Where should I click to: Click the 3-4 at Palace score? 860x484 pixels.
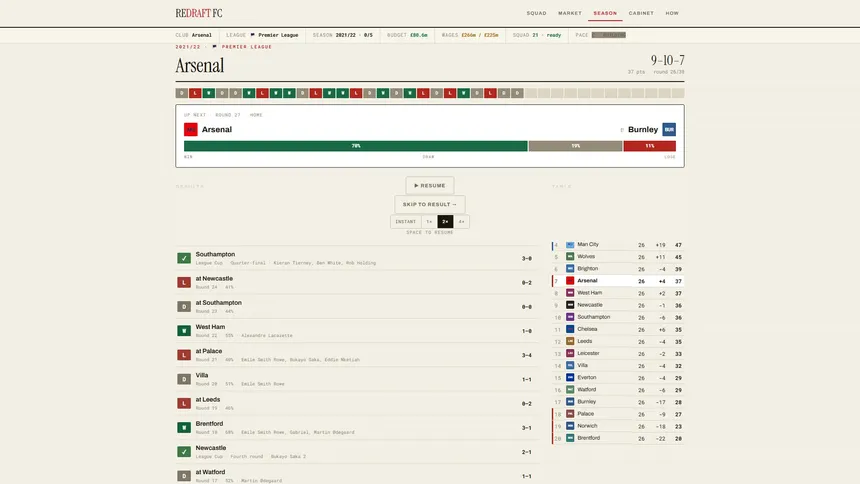[x=527, y=355]
